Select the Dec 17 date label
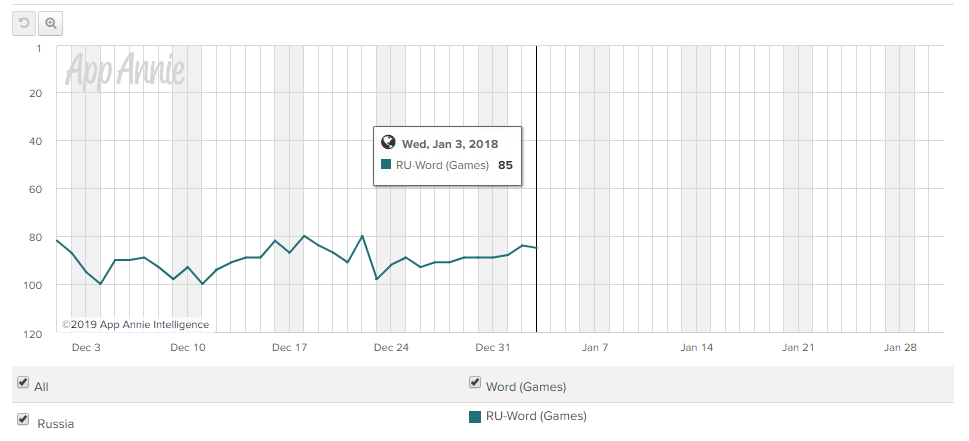The width and height of the screenshot is (969, 441). (289, 348)
